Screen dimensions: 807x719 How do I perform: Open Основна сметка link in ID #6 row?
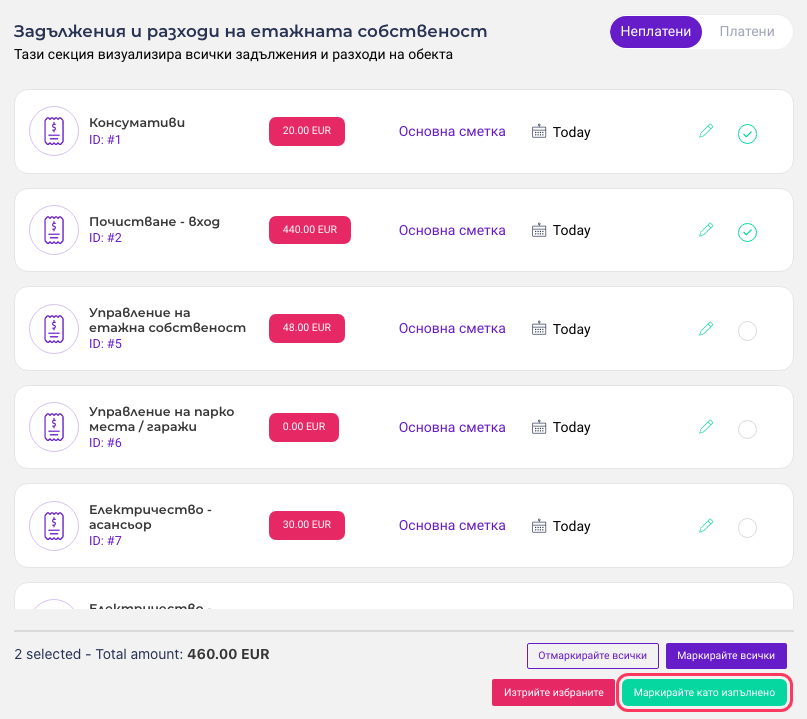click(452, 427)
